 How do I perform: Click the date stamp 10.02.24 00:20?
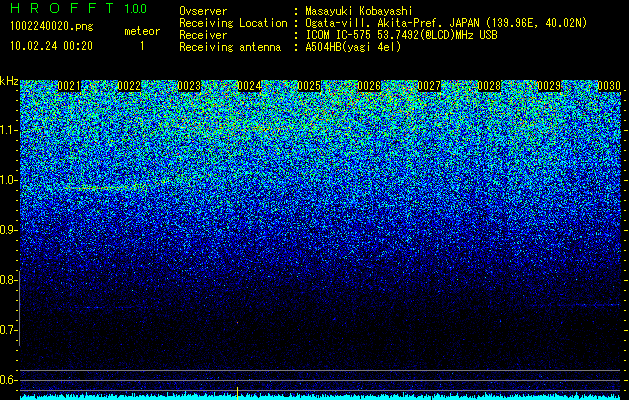[51, 46]
